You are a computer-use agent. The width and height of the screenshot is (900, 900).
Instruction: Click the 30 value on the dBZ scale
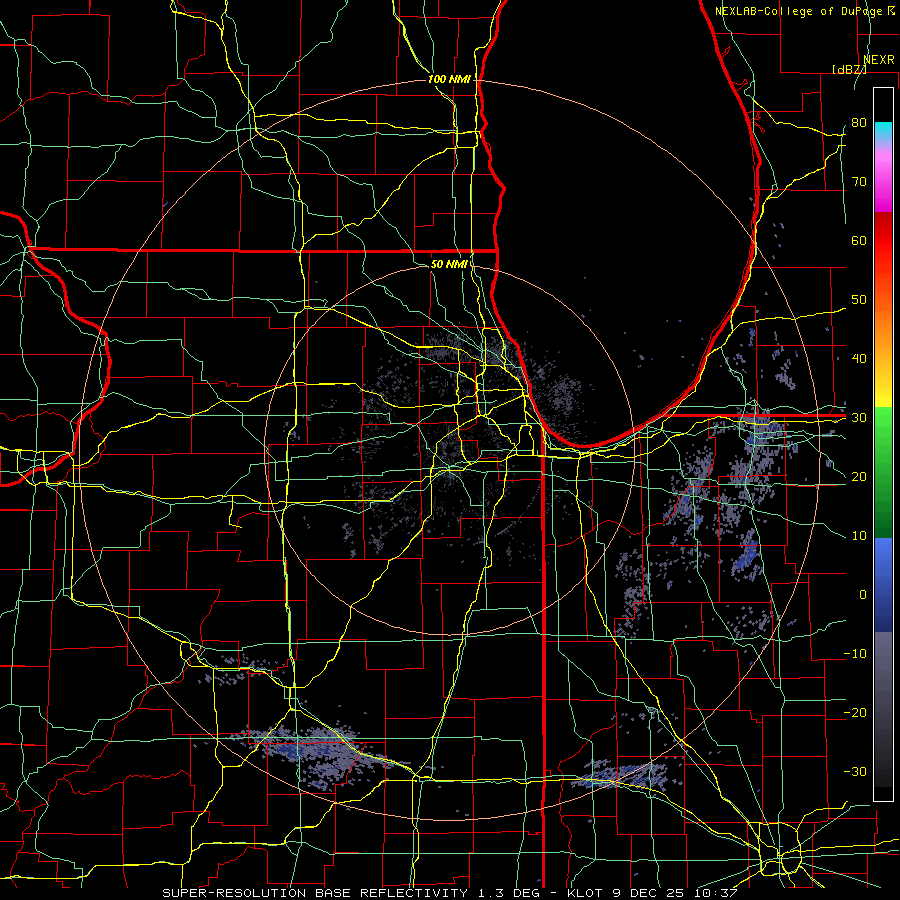click(x=859, y=418)
